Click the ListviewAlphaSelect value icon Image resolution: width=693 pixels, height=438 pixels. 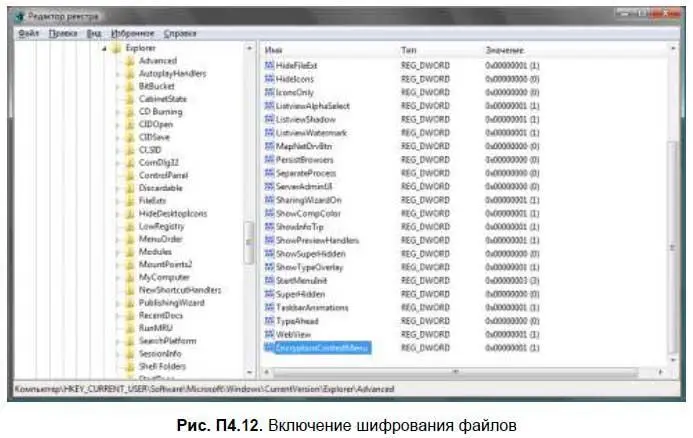(269, 106)
